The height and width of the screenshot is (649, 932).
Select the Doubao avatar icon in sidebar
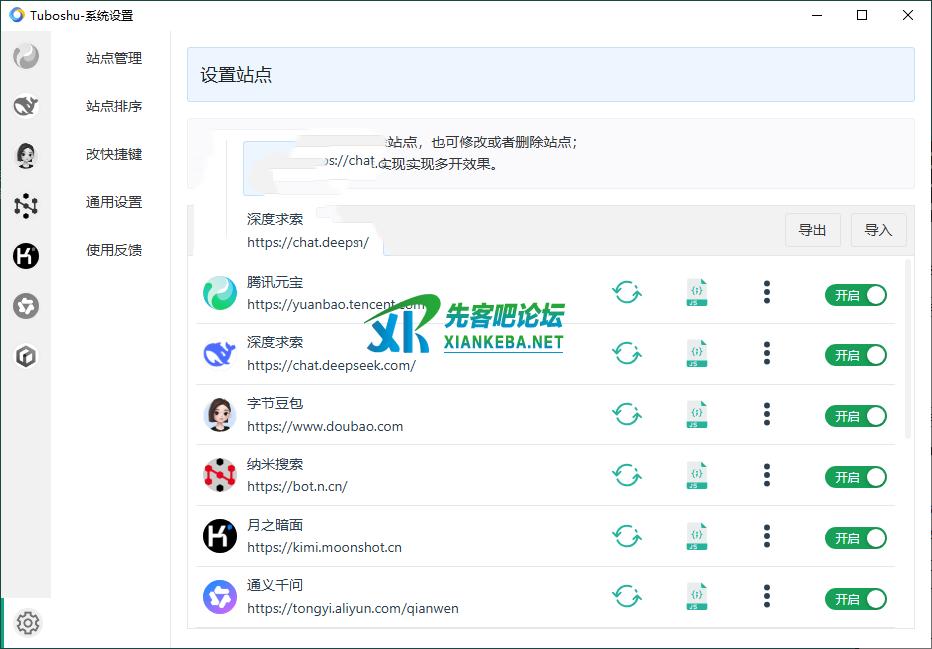point(26,155)
